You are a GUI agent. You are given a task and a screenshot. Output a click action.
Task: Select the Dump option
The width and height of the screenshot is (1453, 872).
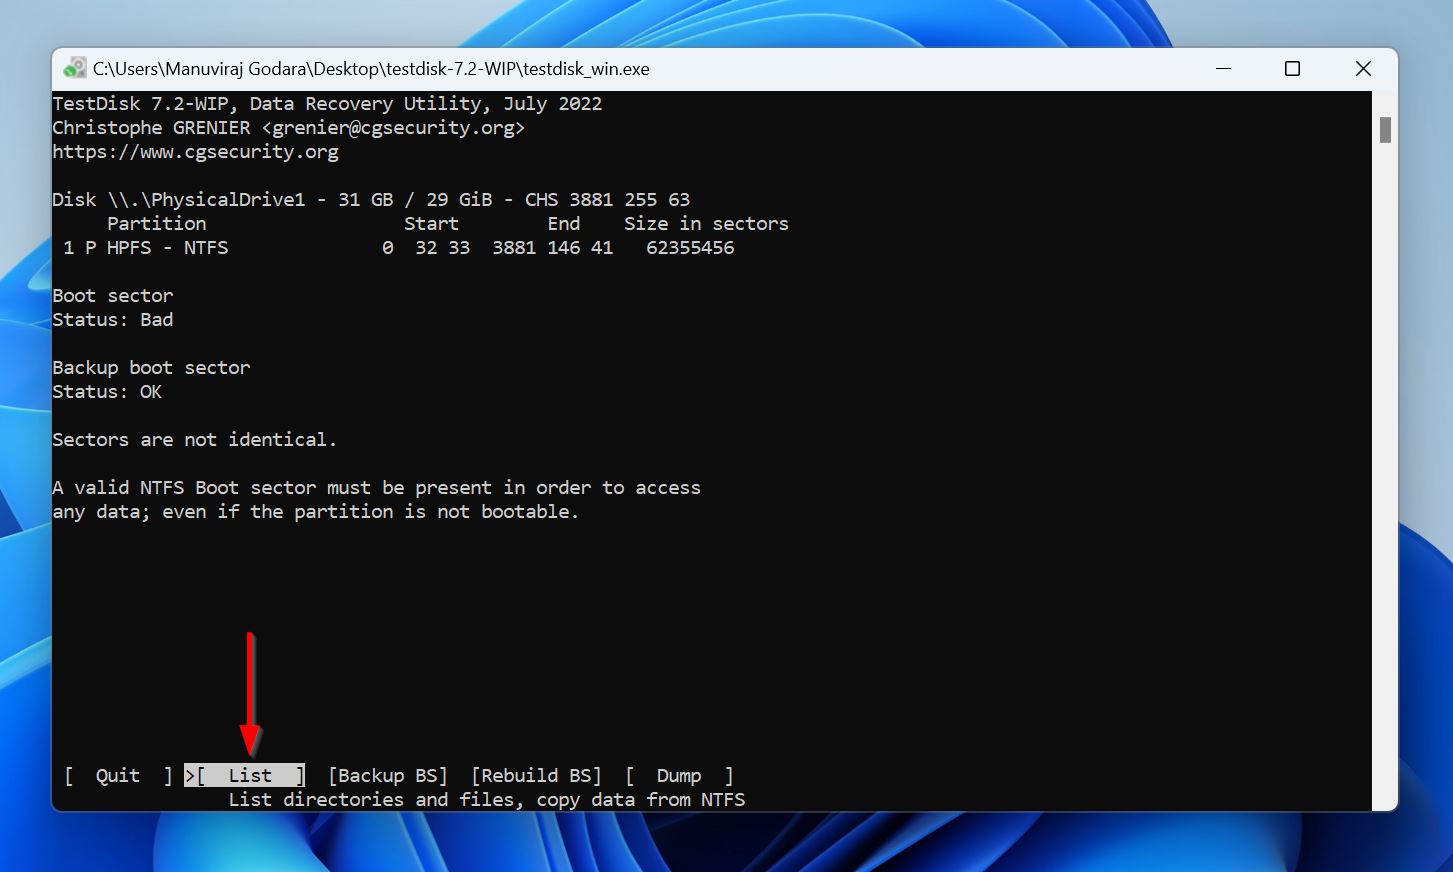(679, 775)
